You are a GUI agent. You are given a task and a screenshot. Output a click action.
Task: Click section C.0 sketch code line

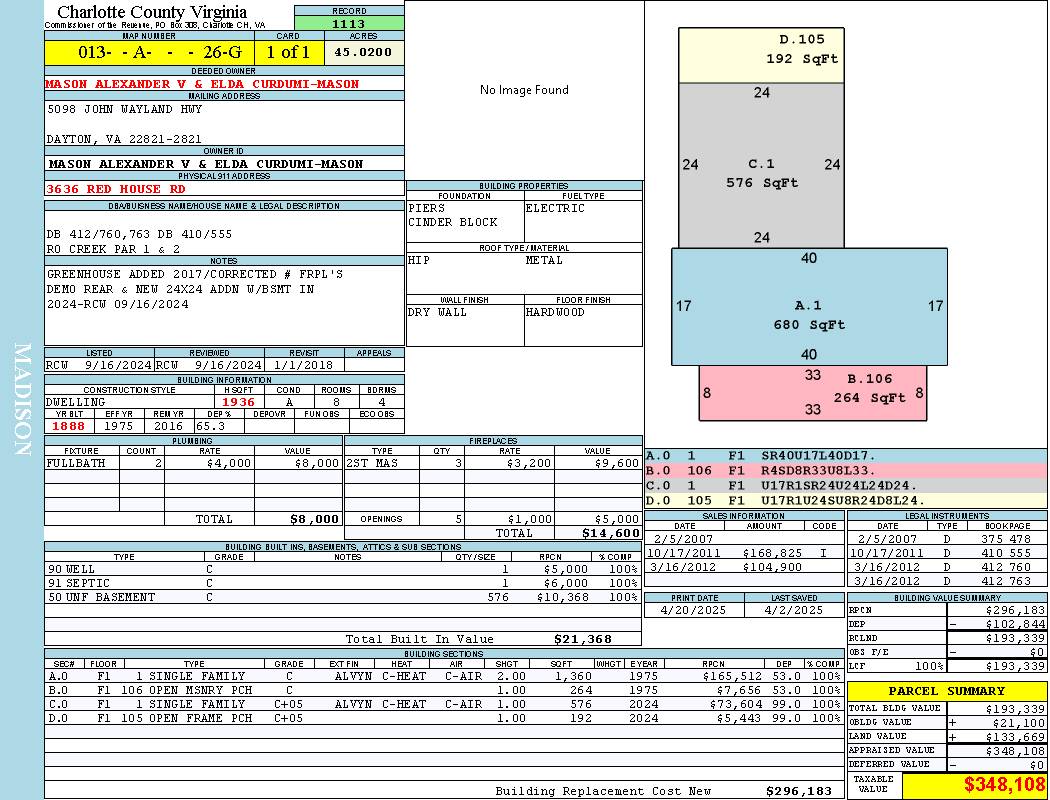pos(846,486)
